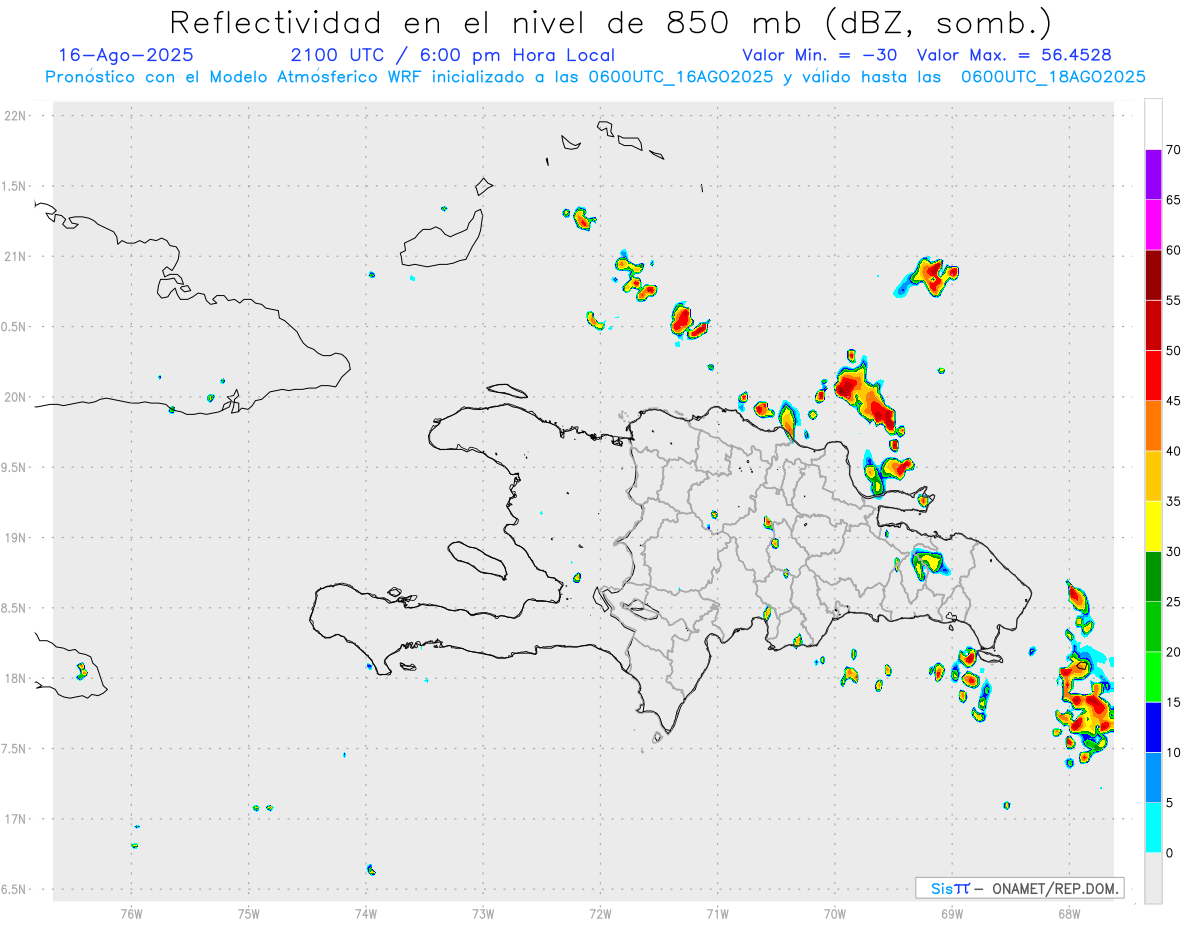Screen dimensions: 1200x927
Task: Click the colorbar label '30'
Action: (1174, 552)
